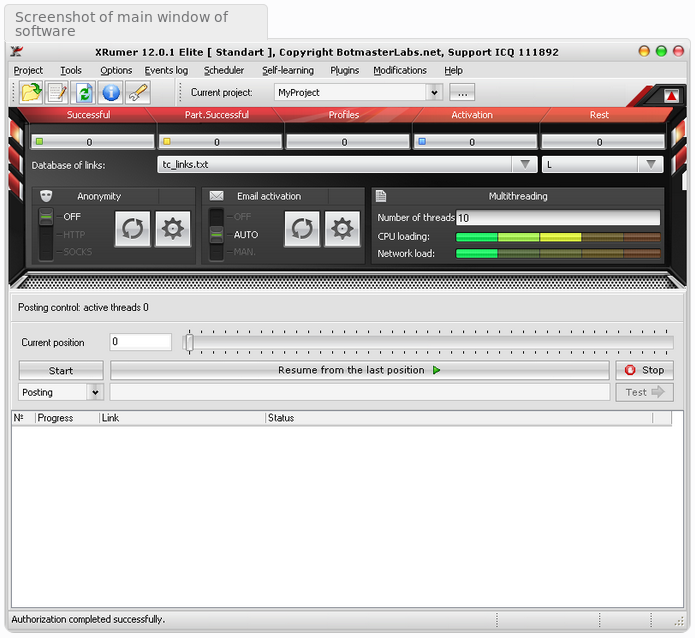Click Anonymity refresh arrows button
The height and width of the screenshot is (638, 695).
tap(133, 229)
